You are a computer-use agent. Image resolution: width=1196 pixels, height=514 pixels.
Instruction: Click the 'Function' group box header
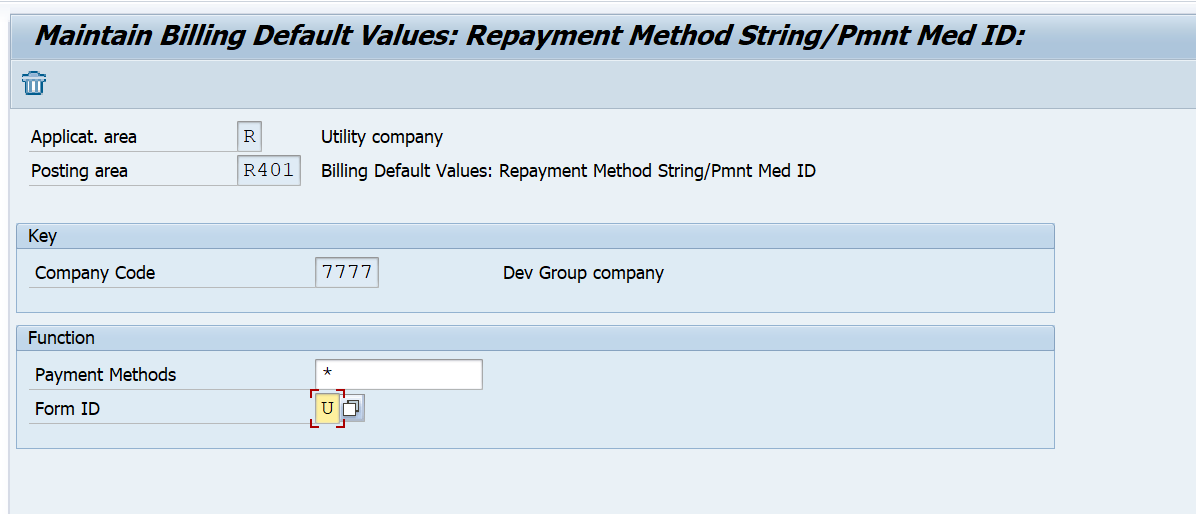tap(535, 338)
